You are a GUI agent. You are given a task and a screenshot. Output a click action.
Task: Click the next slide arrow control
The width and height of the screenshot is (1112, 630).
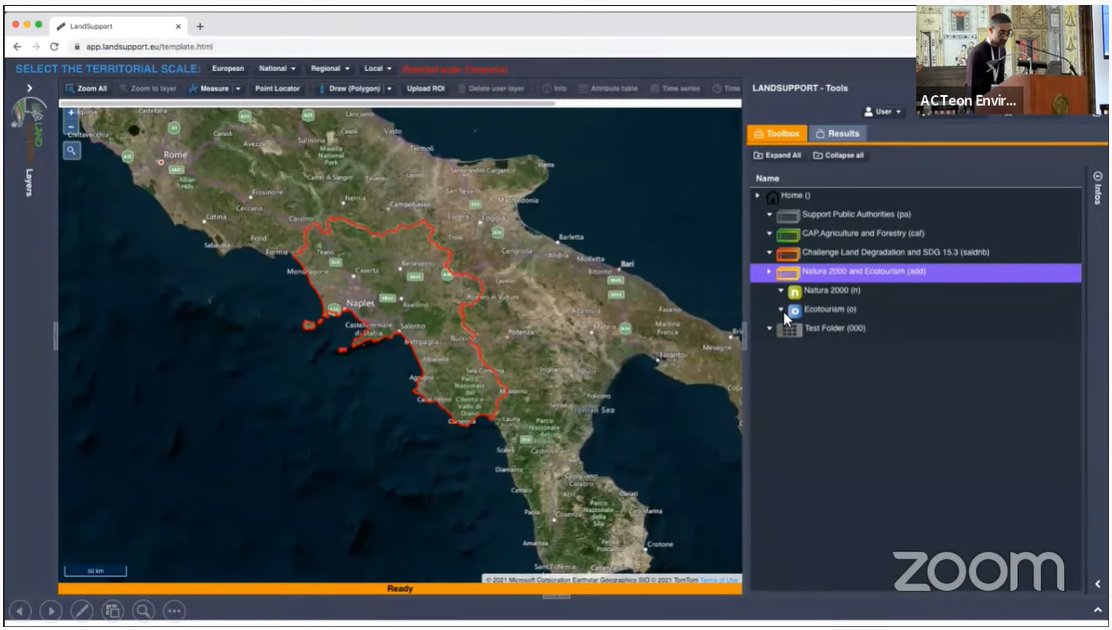50,610
